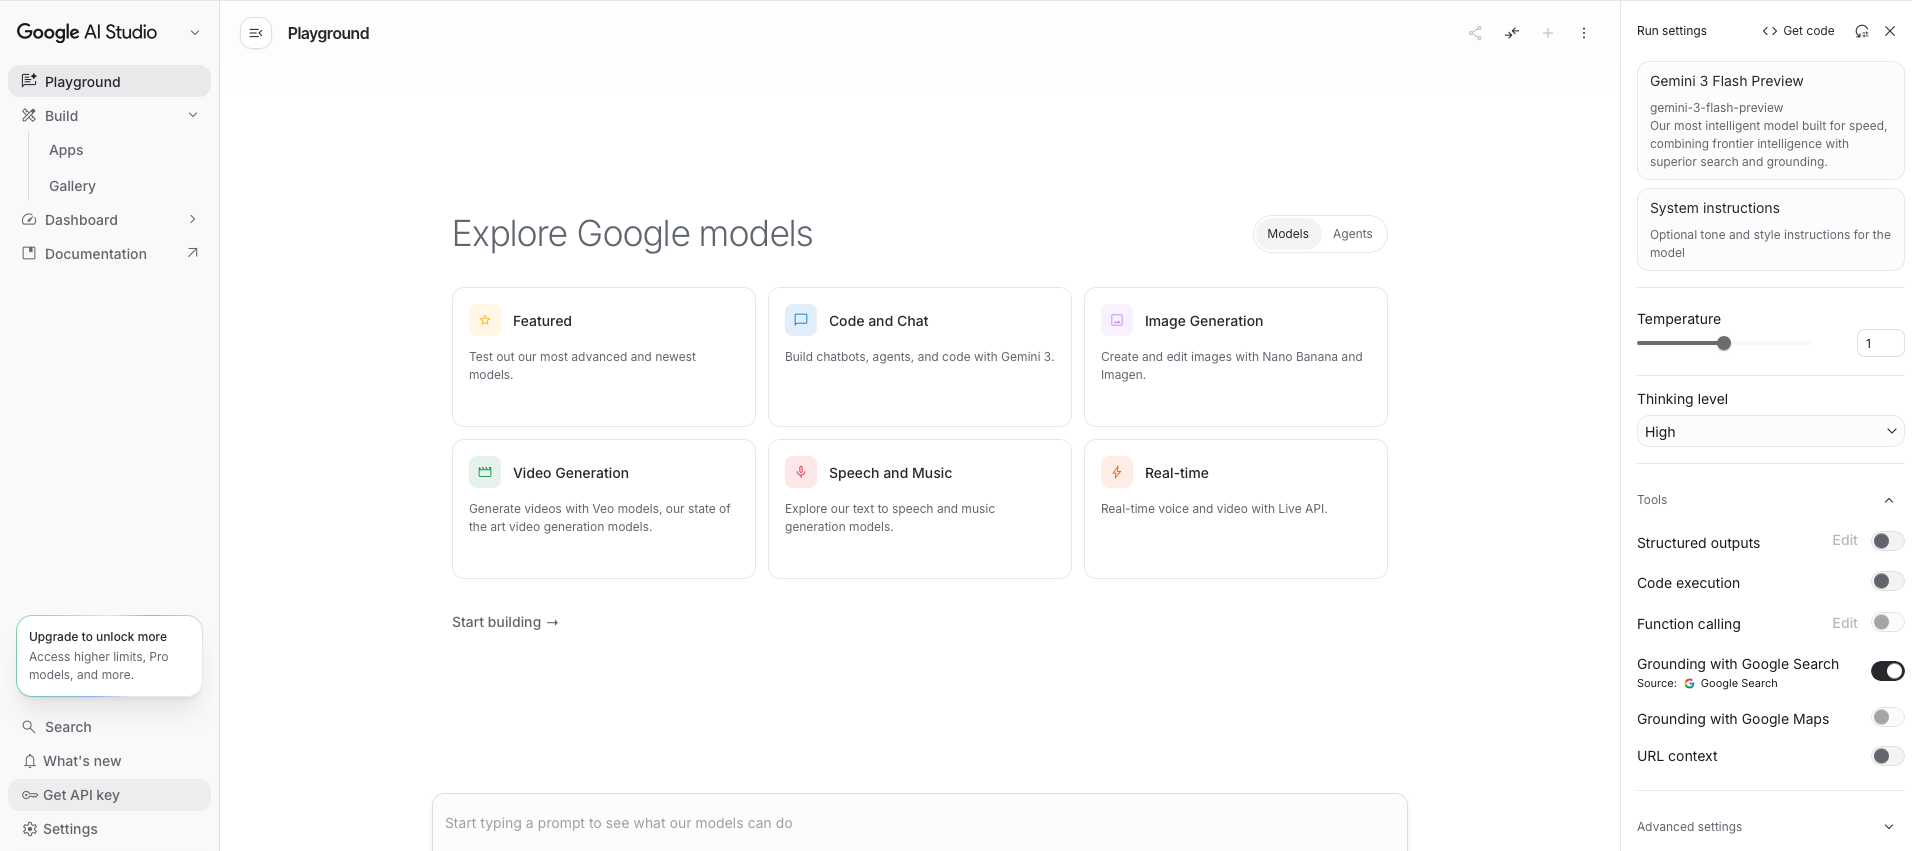Open the Speech and Music card
Viewport: 1912px width, 851px height.
click(x=920, y=509)
